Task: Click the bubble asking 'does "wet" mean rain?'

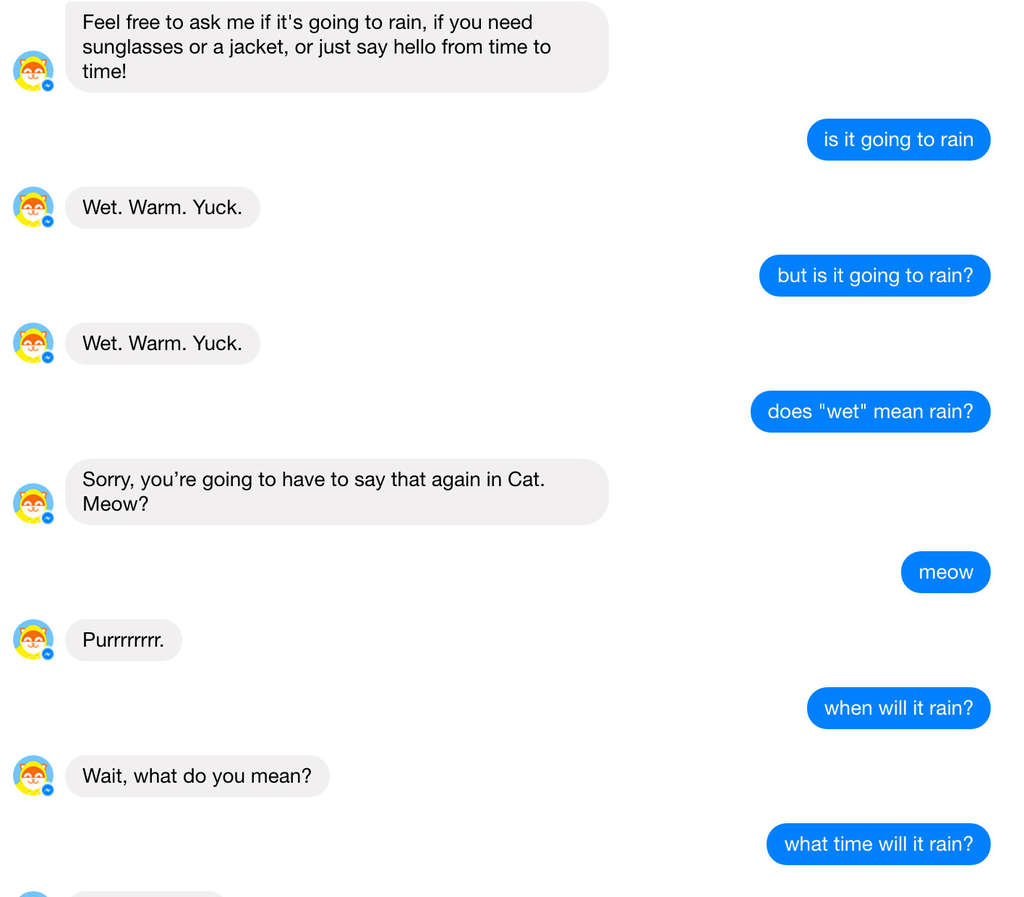Action: click(869, 411)
